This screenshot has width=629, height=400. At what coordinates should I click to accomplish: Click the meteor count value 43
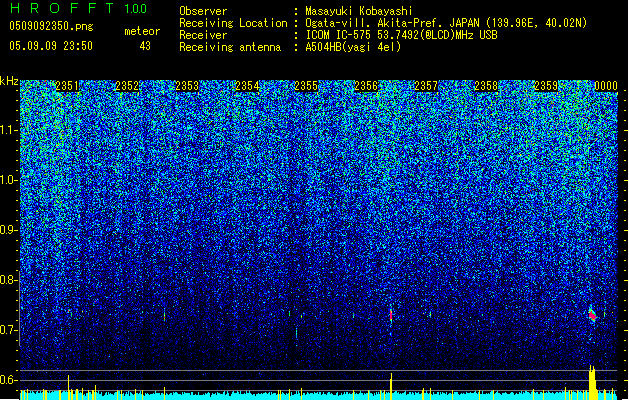(x=145, y=46)
